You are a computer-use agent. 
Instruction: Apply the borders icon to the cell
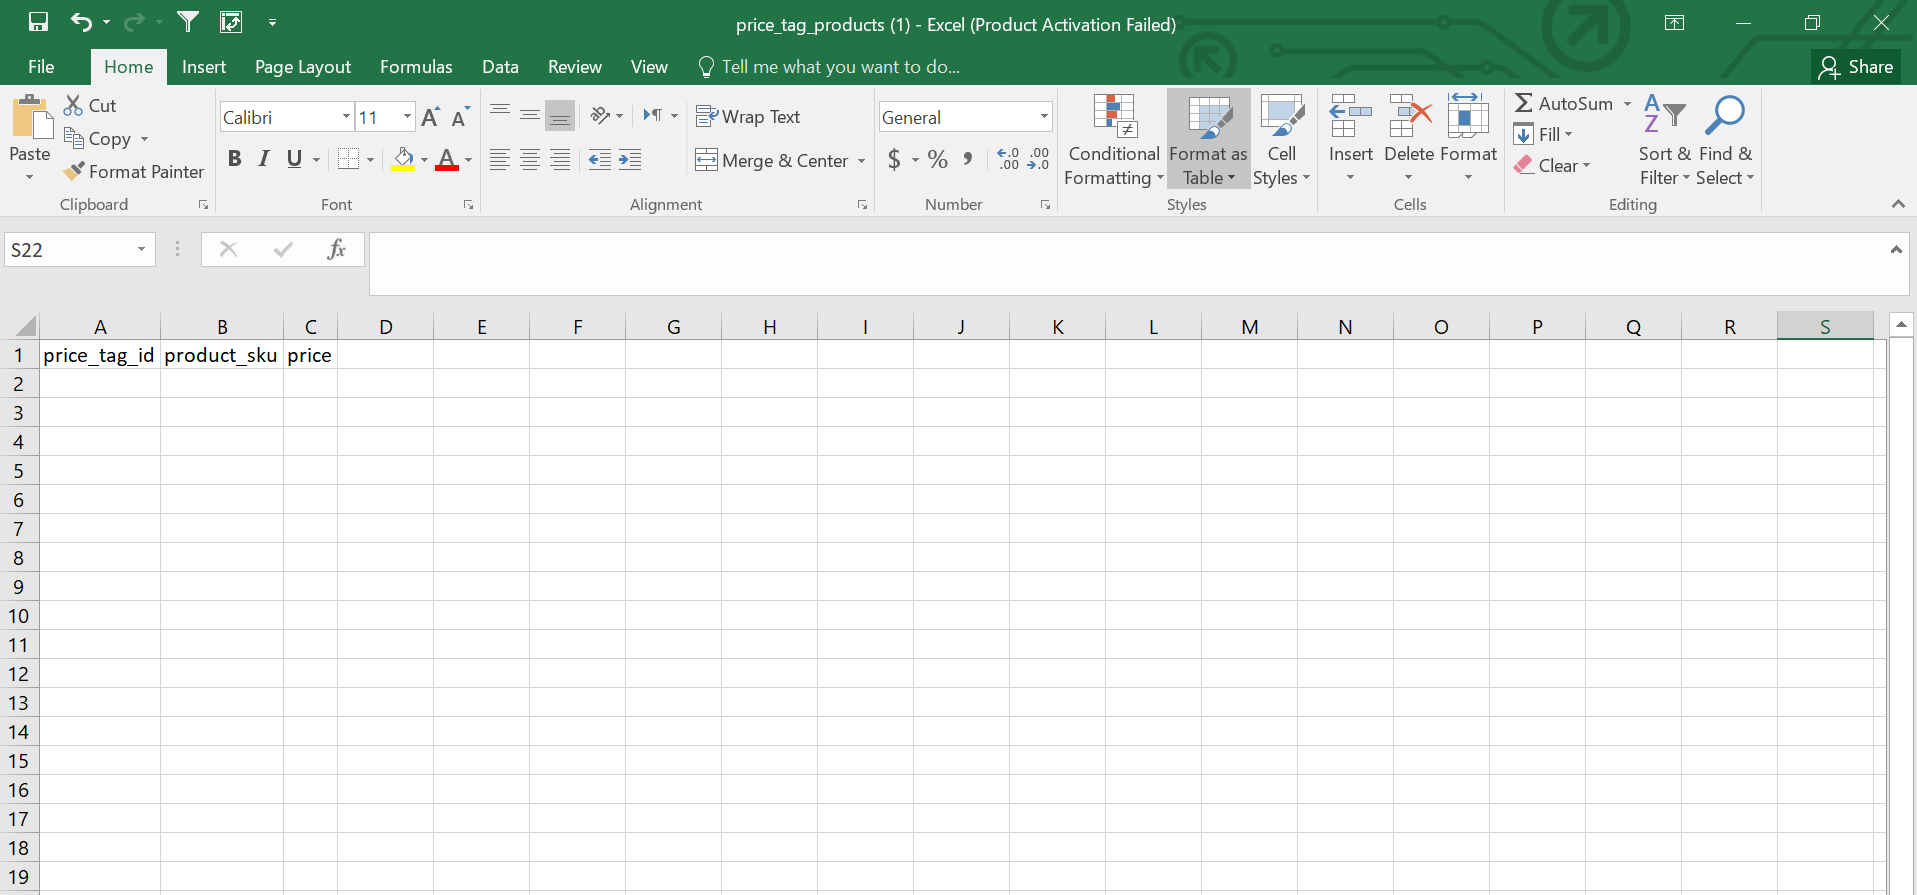click(x=348, y=159)
